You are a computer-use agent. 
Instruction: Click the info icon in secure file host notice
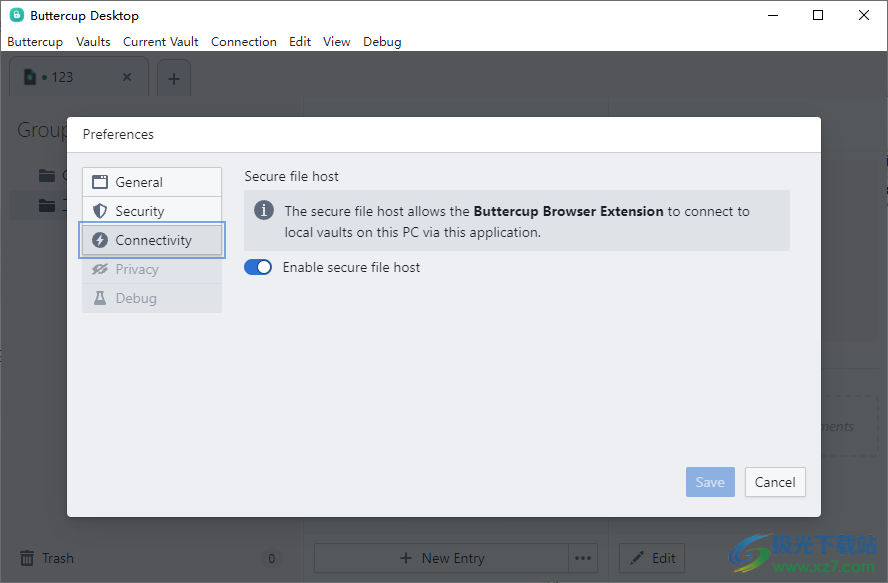click(x=264, y=210)
